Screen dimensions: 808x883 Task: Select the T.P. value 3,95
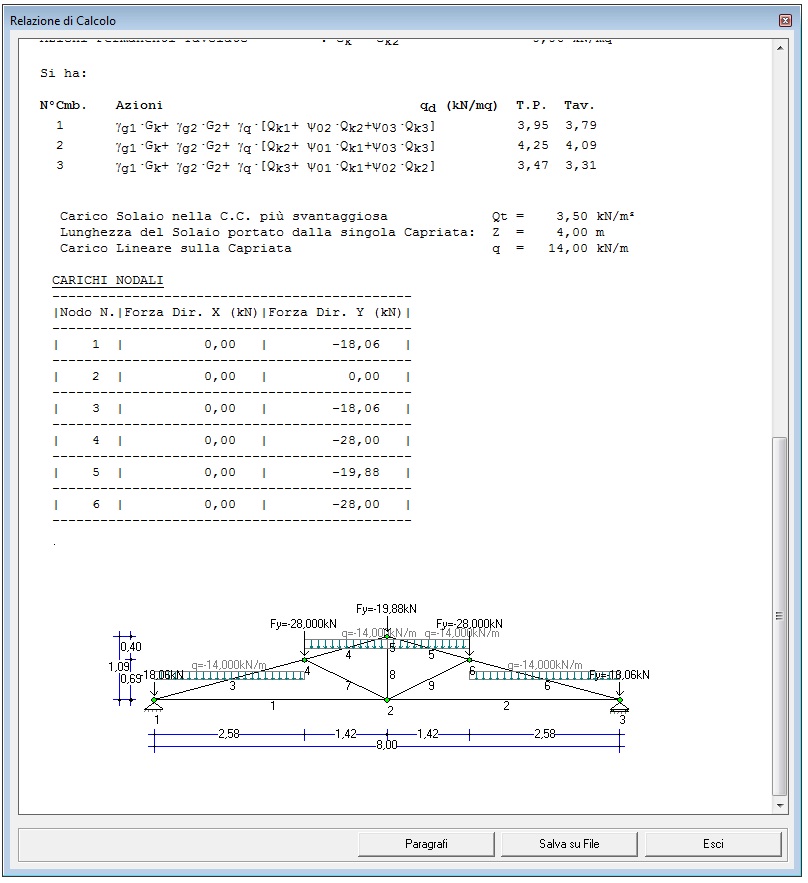tap(533, 125)
